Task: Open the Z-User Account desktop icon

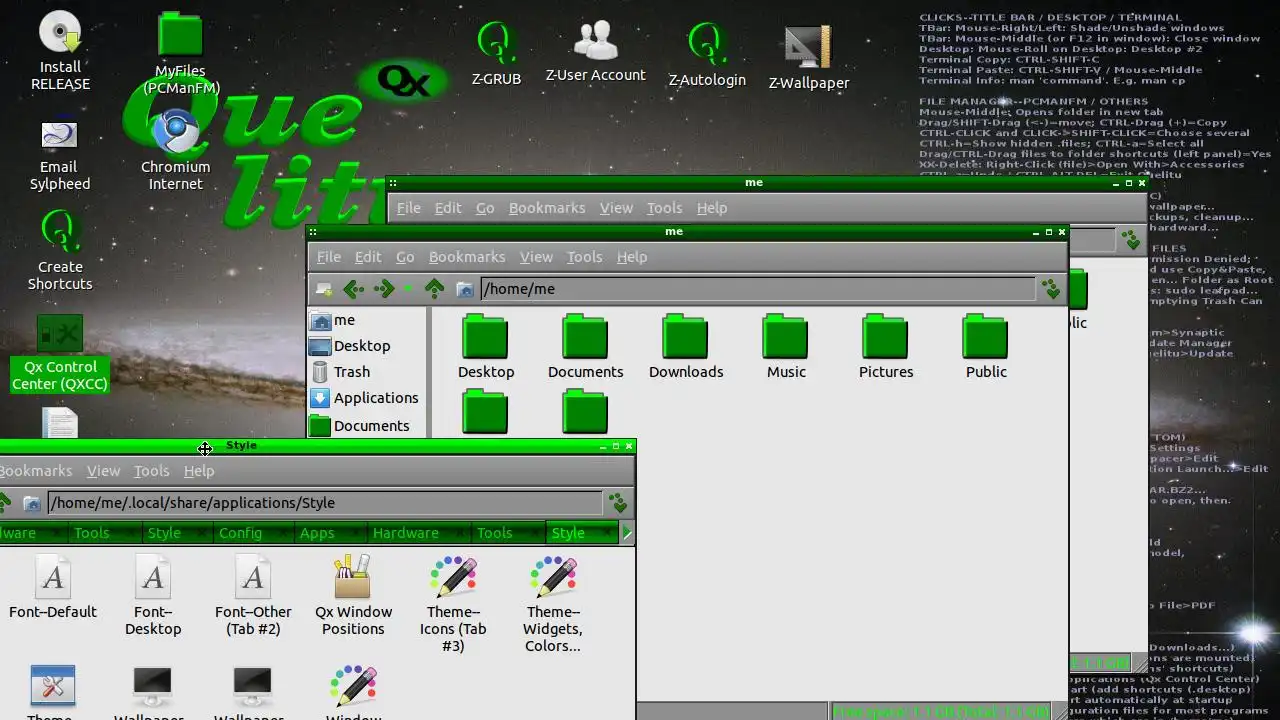Action: coord(596,52)
